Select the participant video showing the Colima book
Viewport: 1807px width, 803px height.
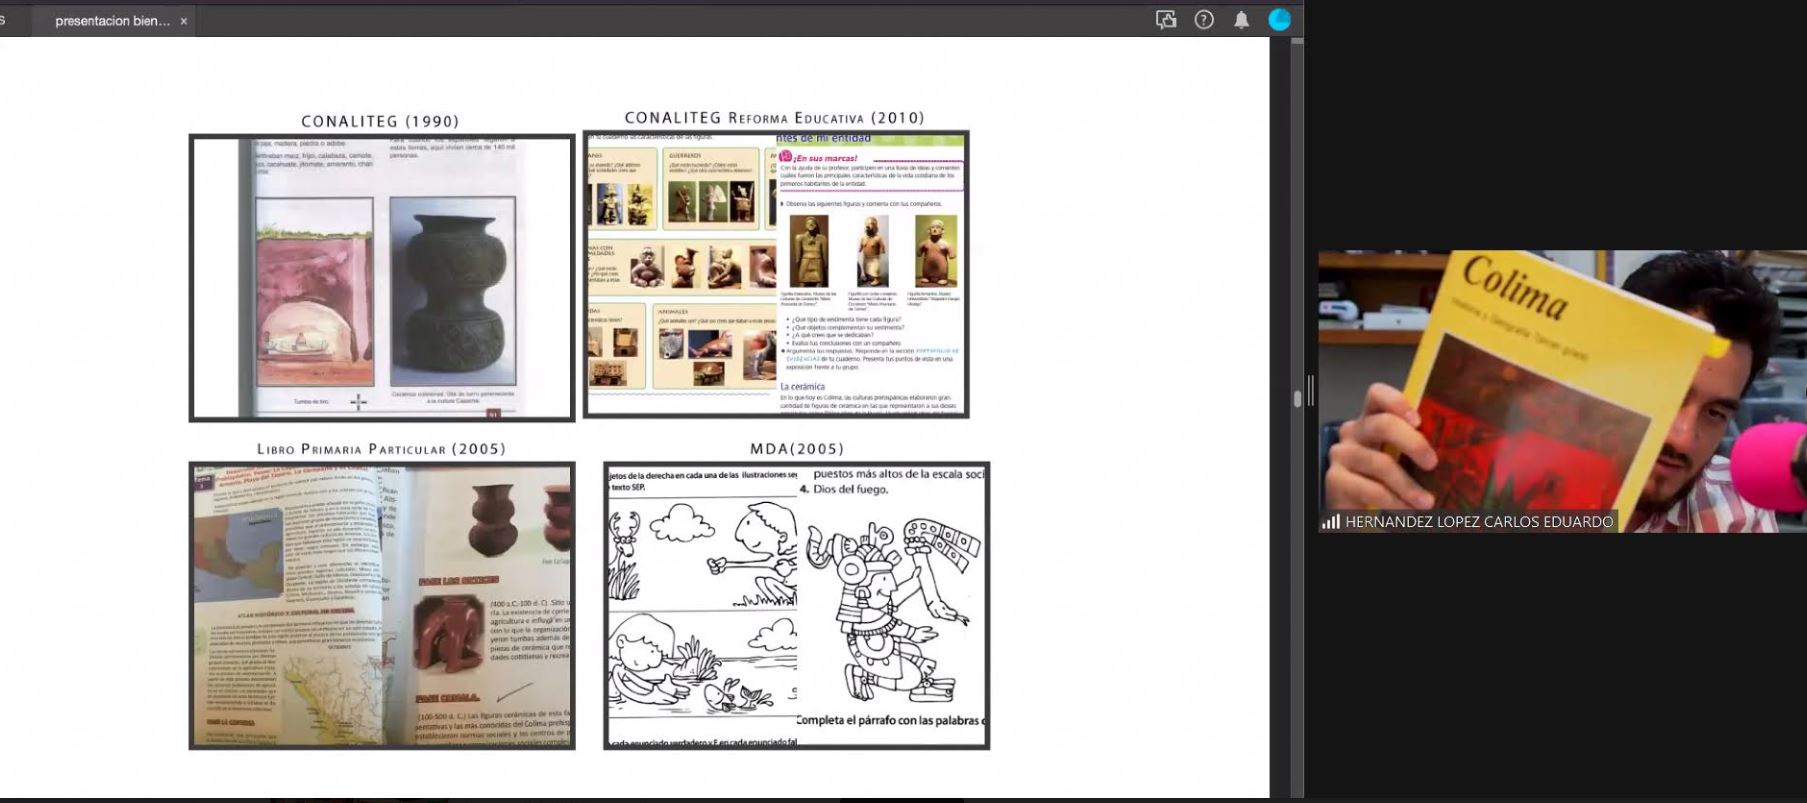pos(1562,391)
